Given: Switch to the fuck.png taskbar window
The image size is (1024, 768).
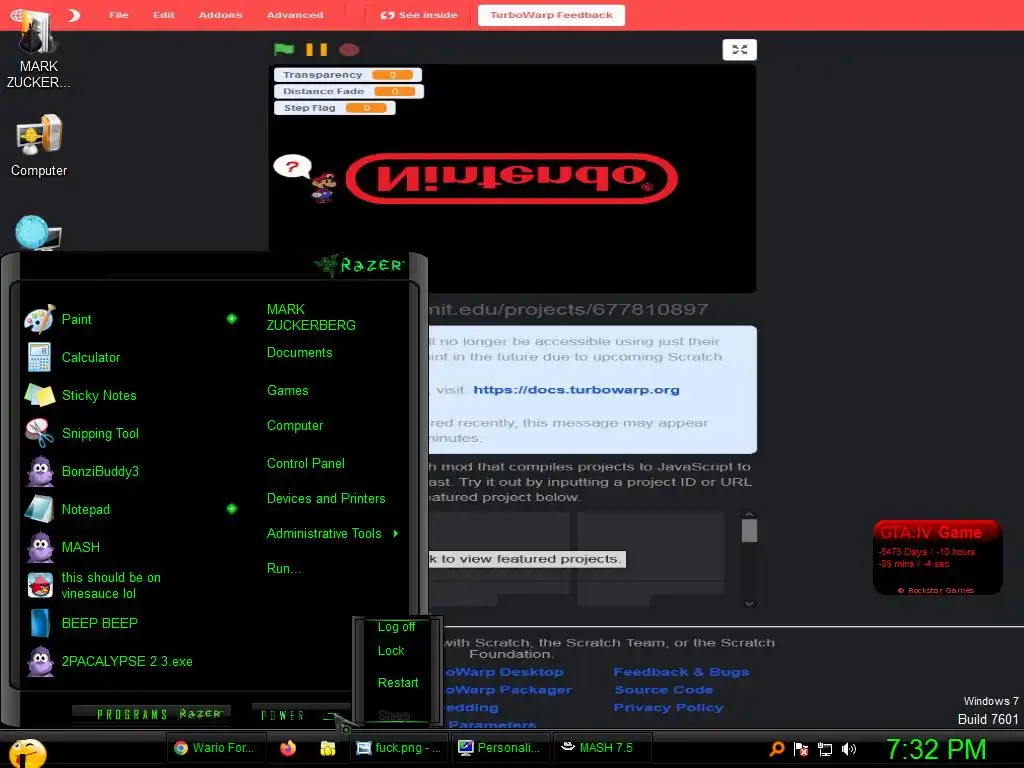Looking at the screenshot, I should pos(398,748).
